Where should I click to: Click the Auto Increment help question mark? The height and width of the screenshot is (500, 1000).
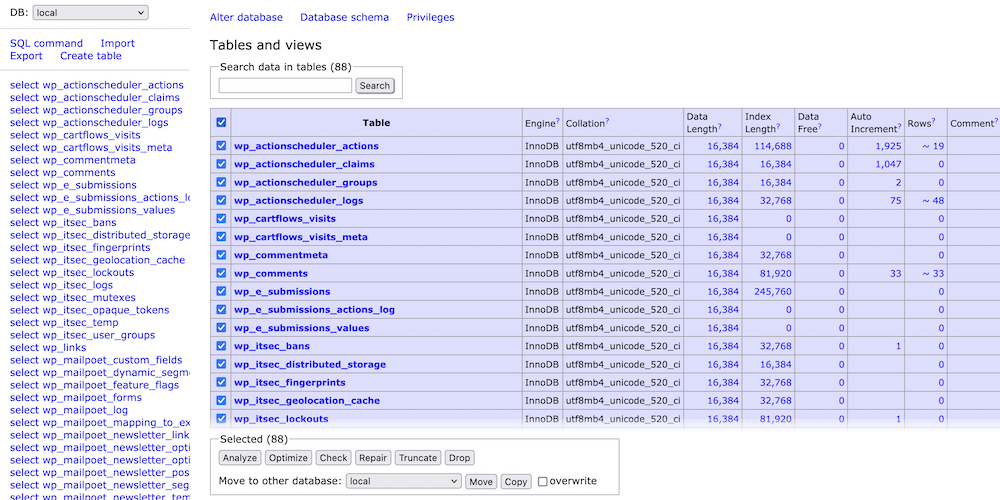(x=900, y=127)
